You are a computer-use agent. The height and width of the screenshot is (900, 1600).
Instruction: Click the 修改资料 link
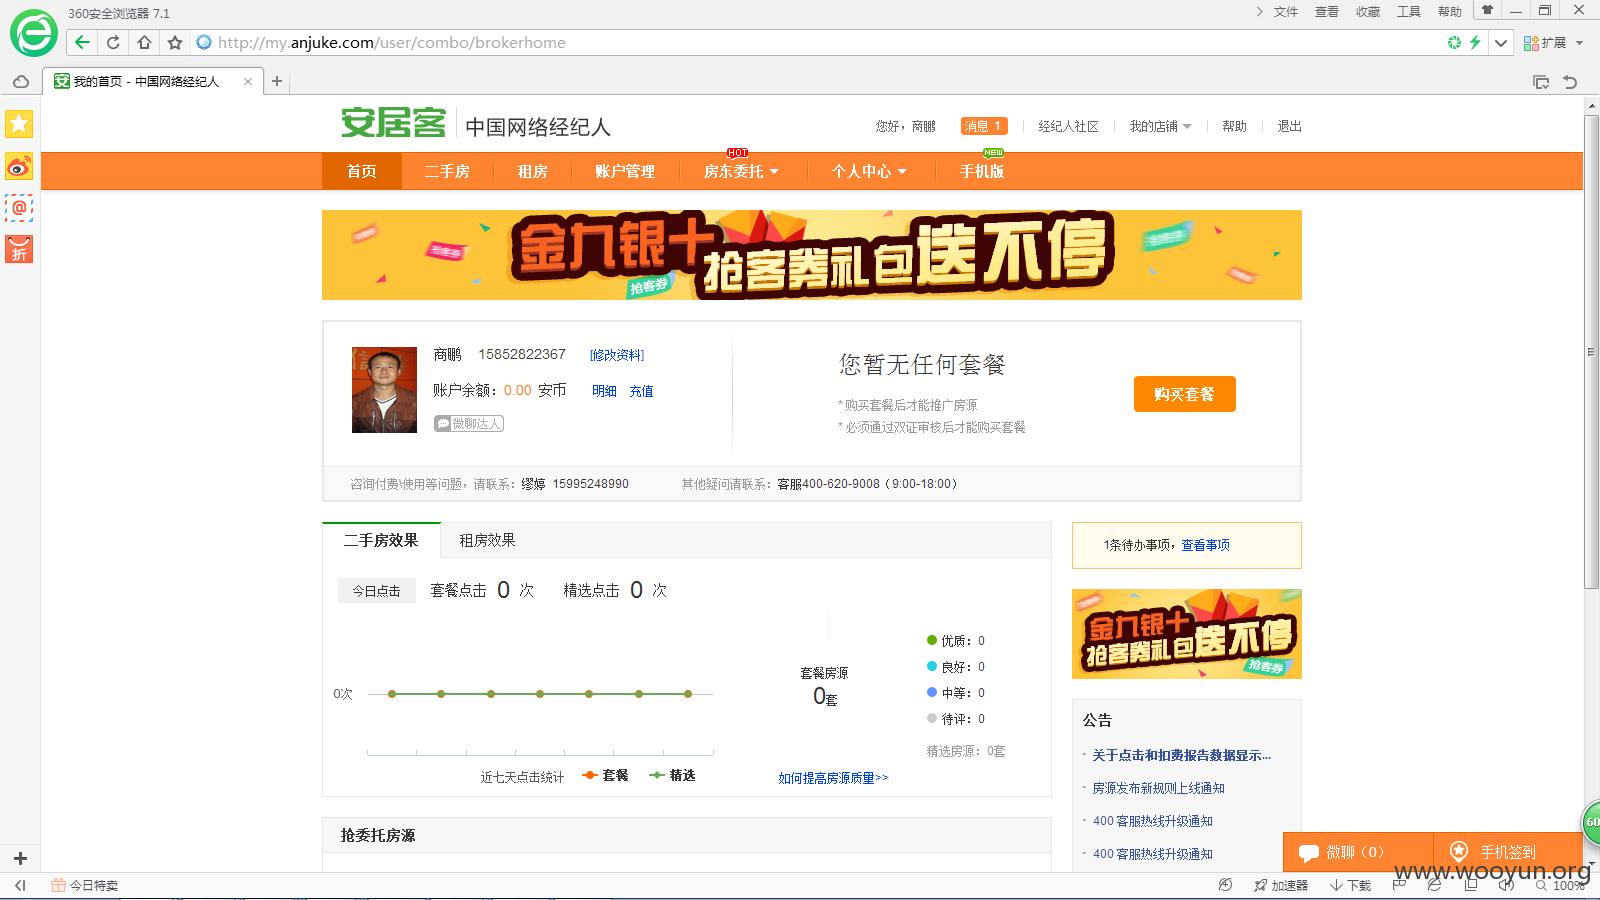[617, 355]
